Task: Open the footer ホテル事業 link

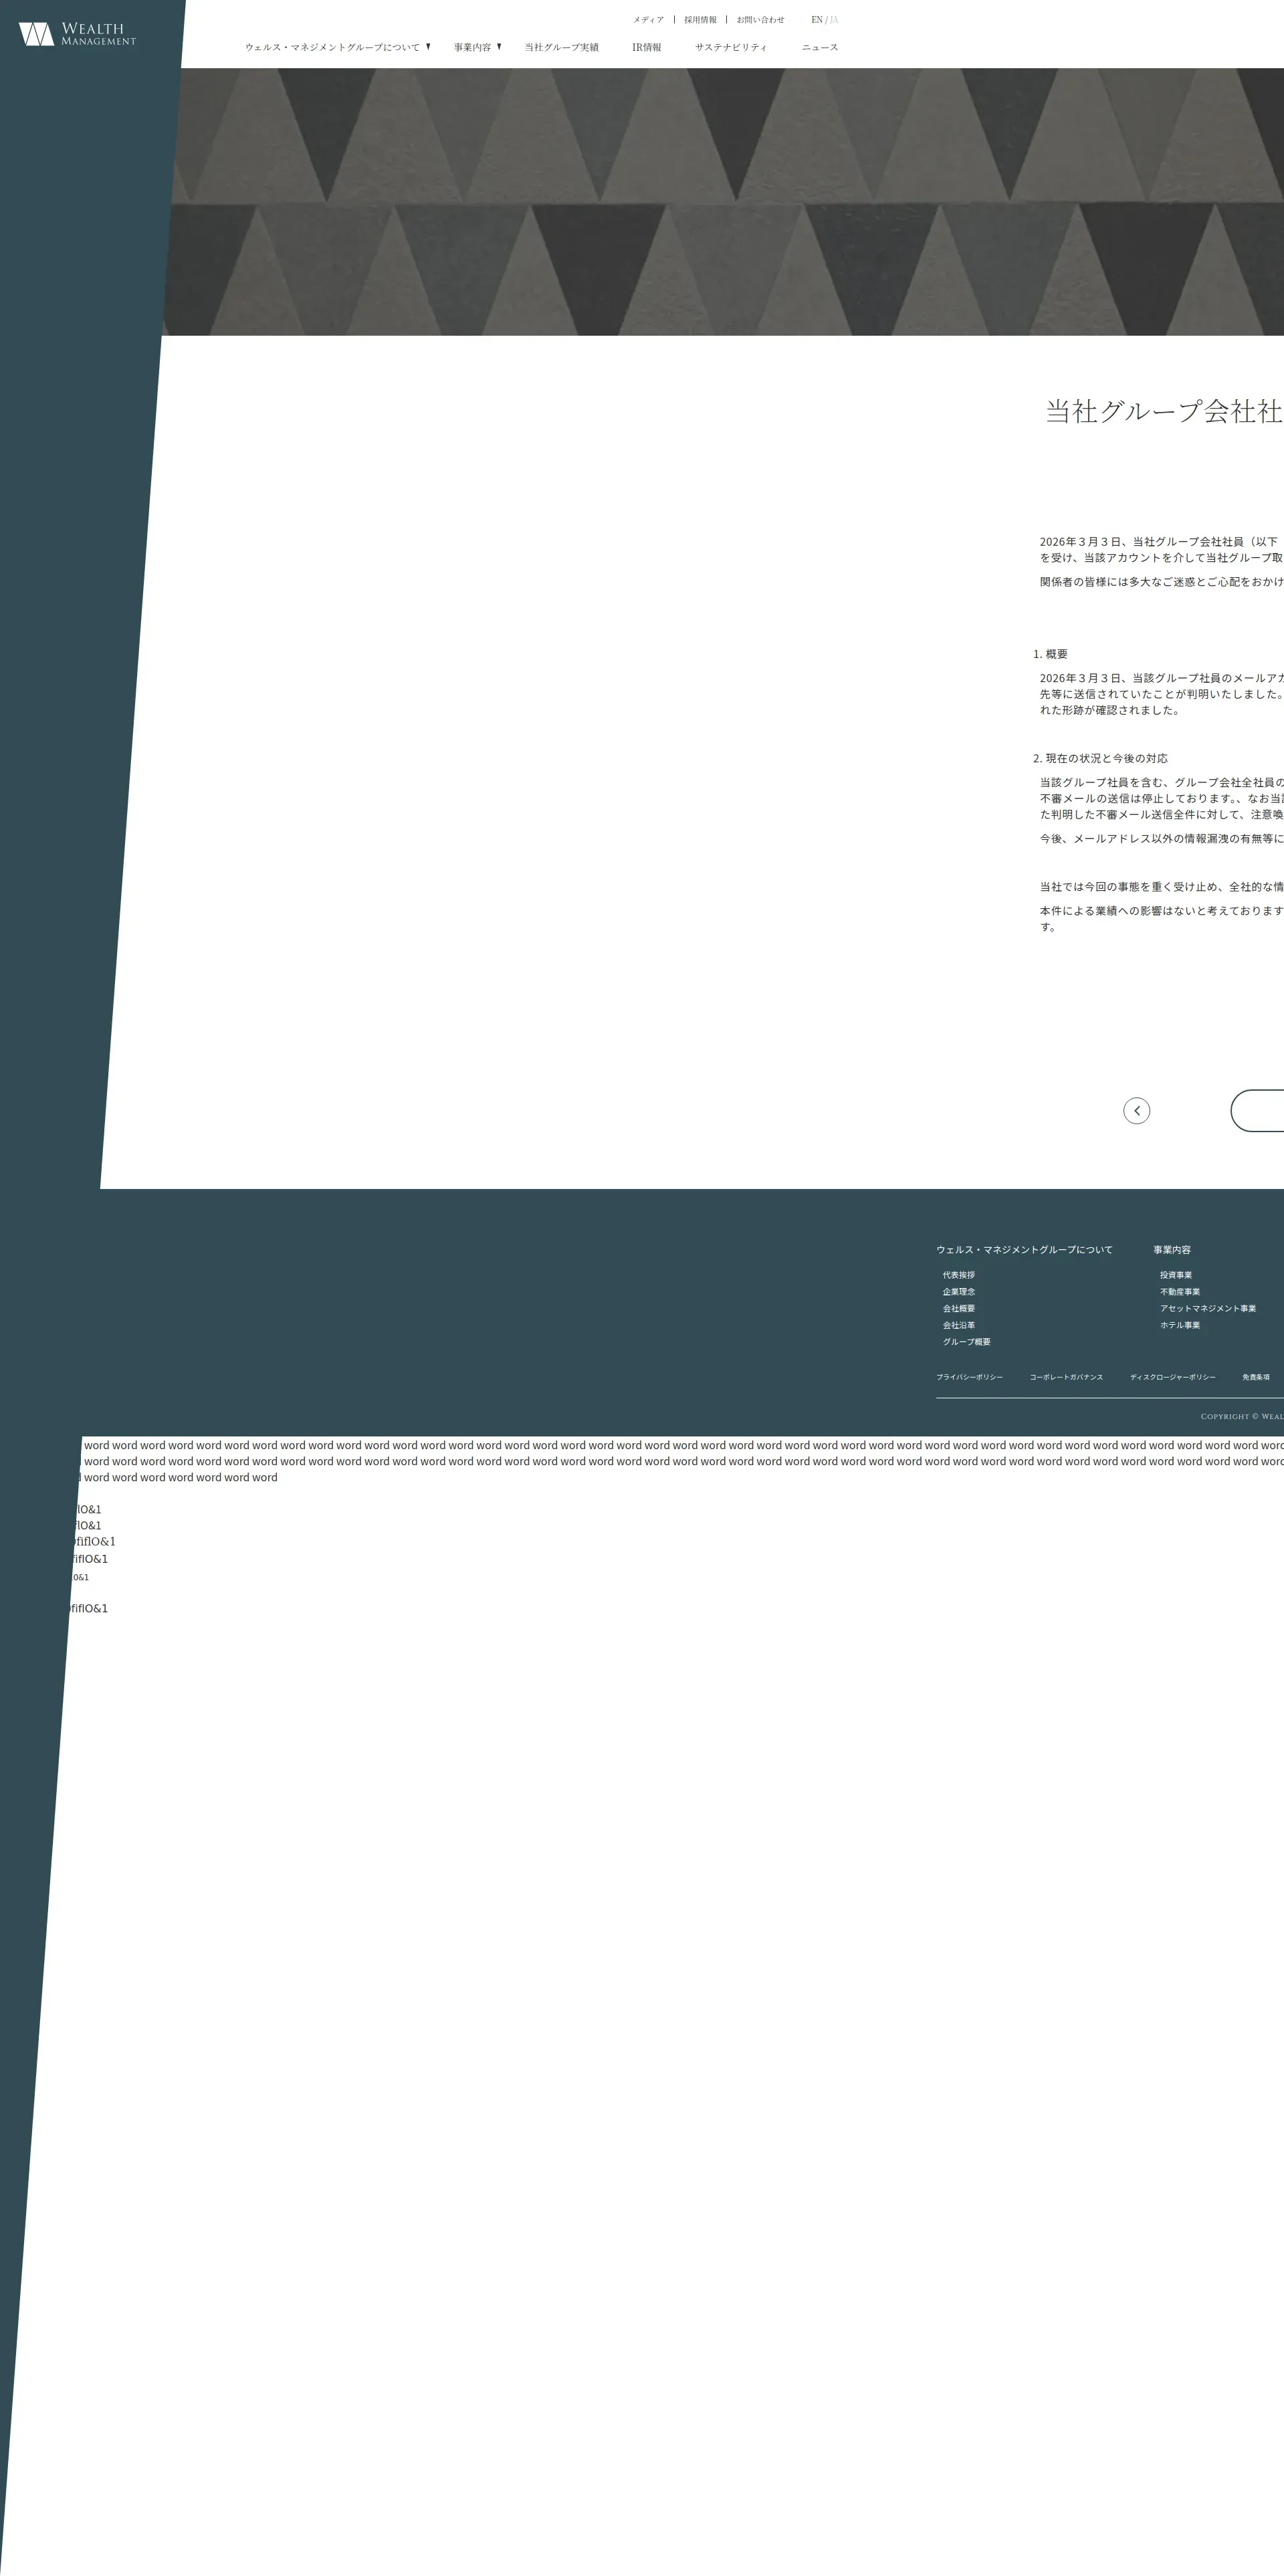Action: pyautogui.click(x=1179, y=1325)
